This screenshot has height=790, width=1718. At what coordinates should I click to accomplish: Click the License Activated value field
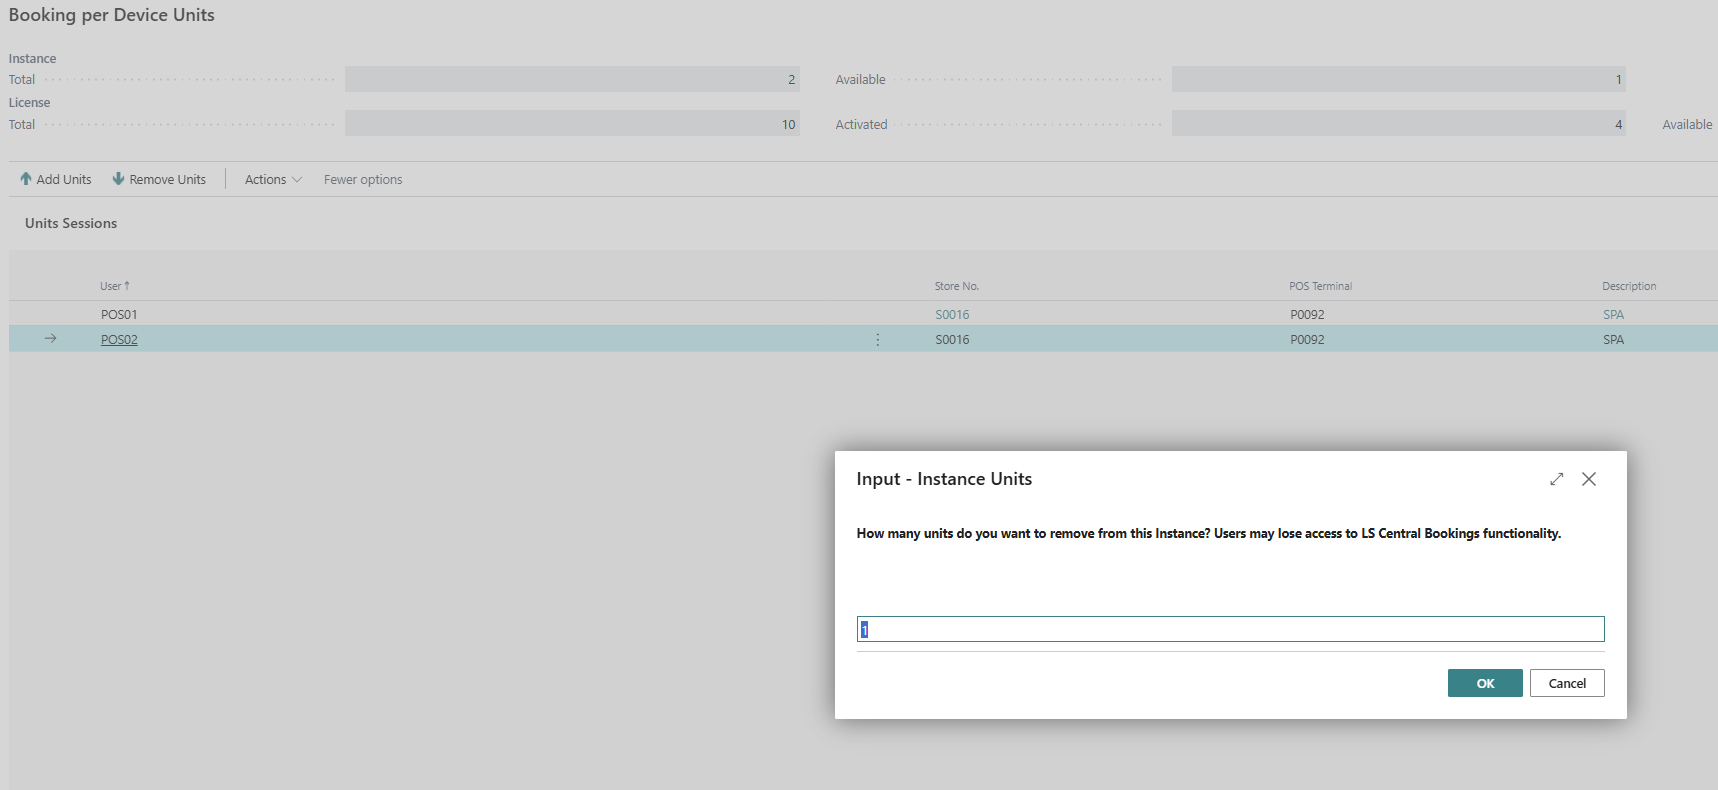coord(1398,124)
